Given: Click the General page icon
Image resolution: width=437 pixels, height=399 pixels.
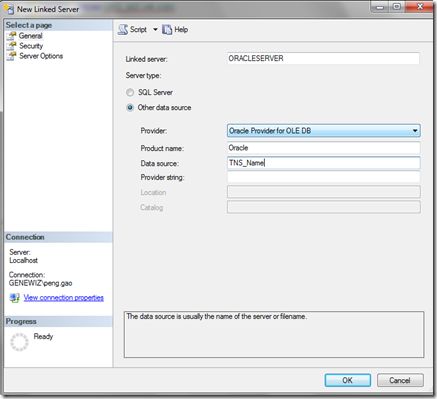Looking at the screenshot, I should click(x=12, y=36).
